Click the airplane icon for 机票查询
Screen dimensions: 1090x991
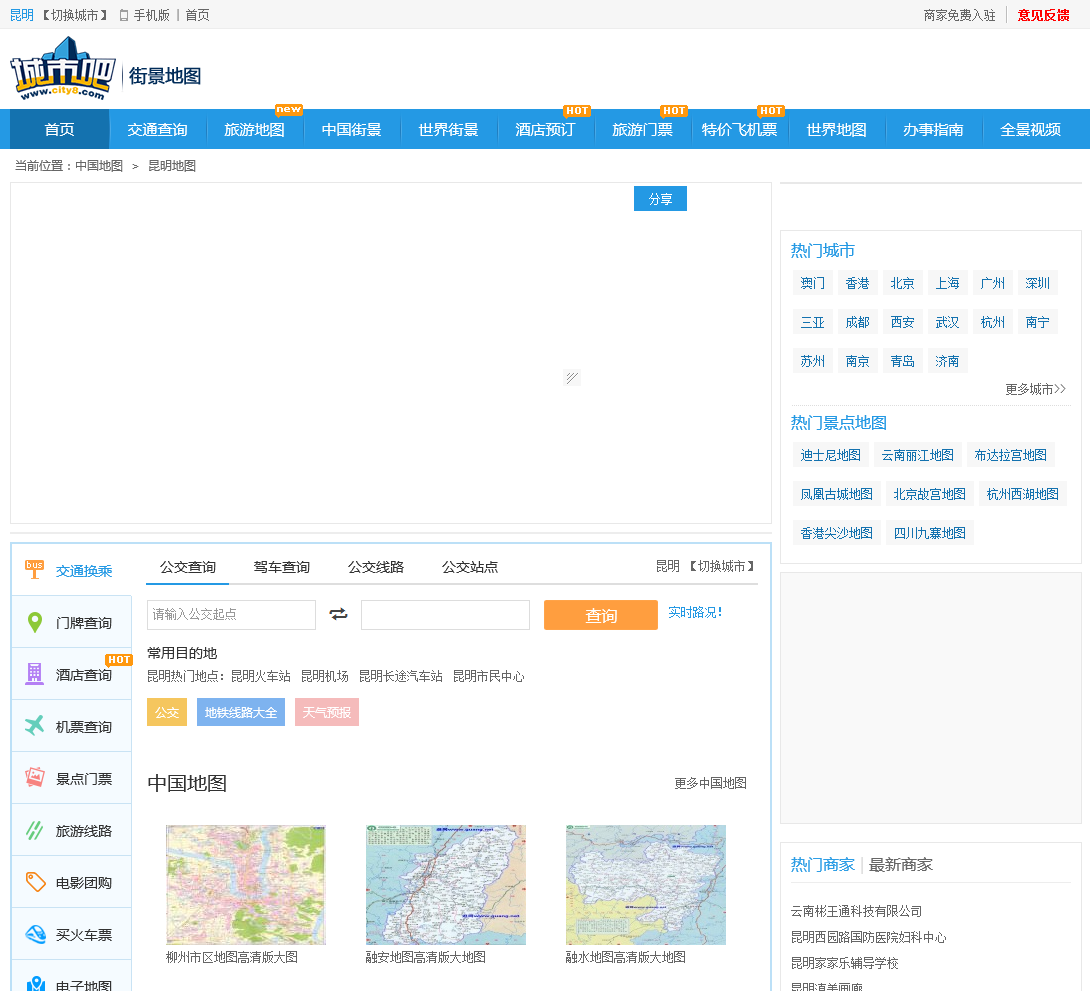point(35,726)
